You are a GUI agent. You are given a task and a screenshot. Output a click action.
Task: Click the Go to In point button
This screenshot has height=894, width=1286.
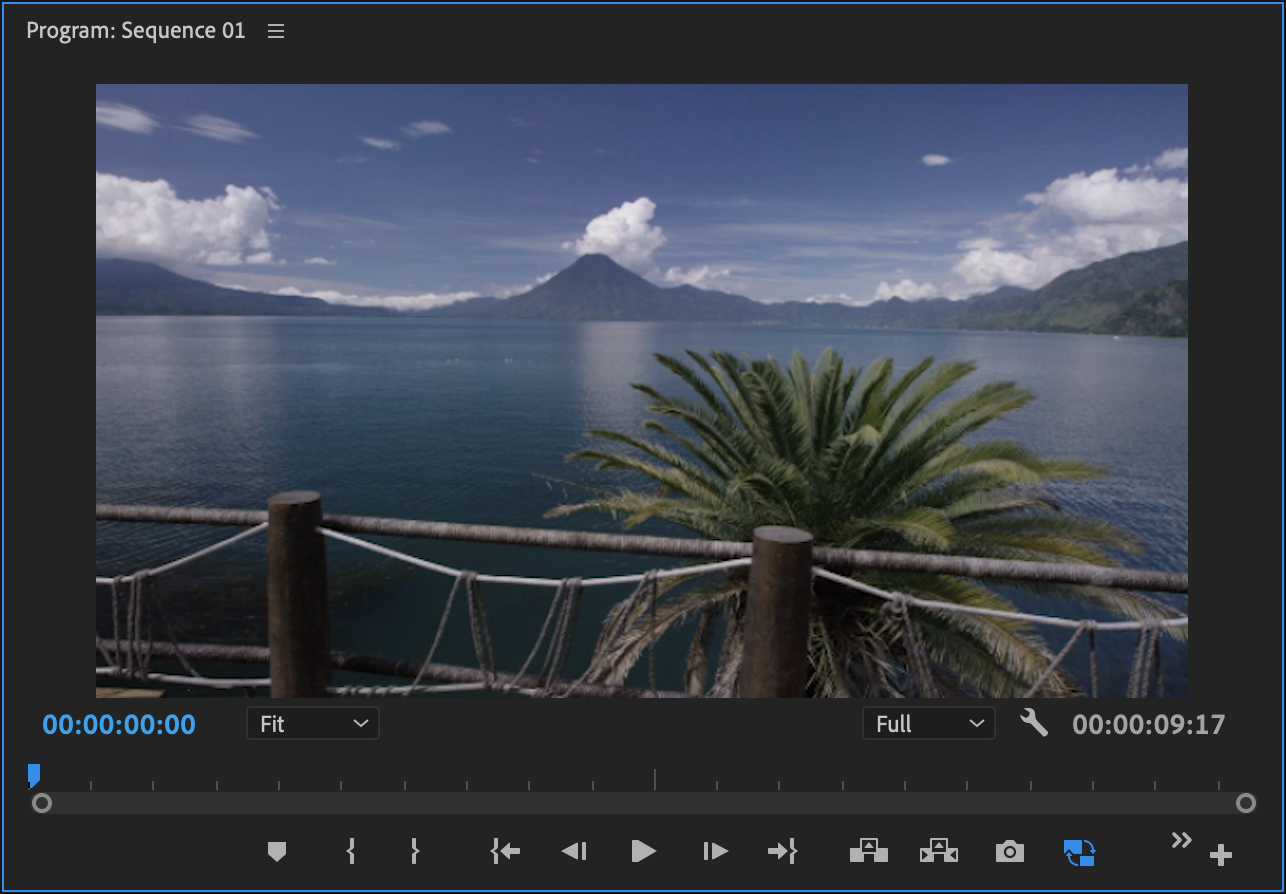[x=505, y=851]
